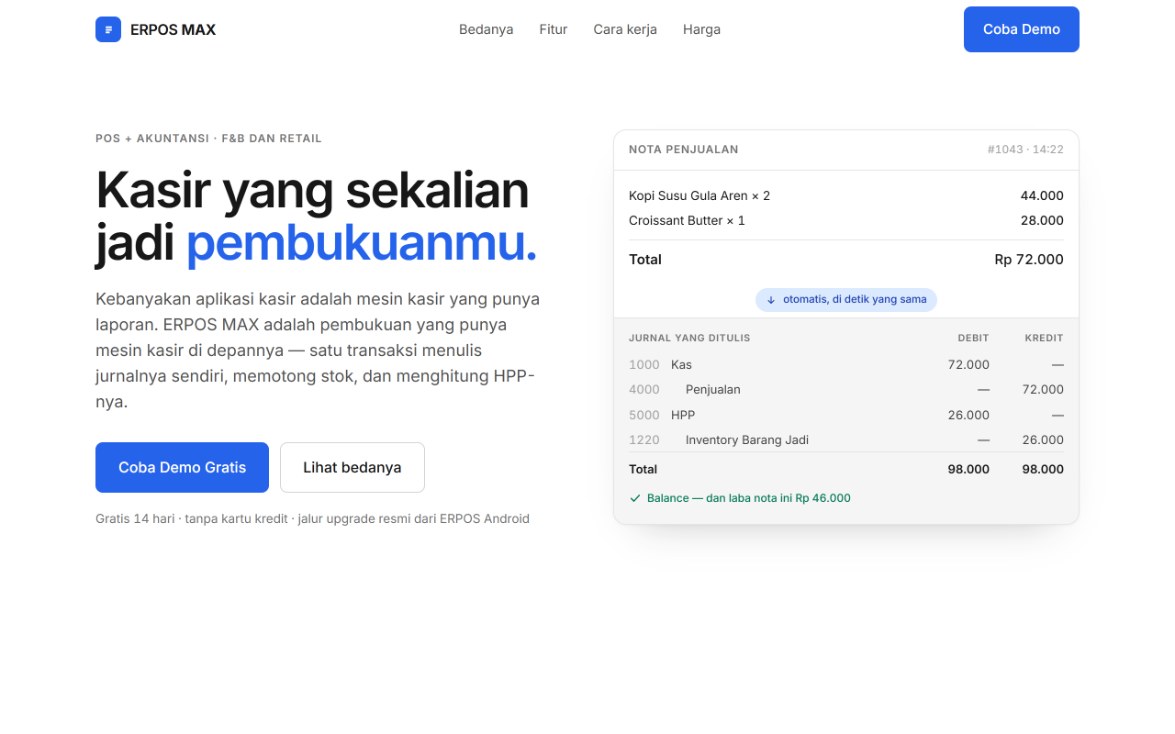Click the 72.000 kredit for Penjualan

(x=1042, y=390)
